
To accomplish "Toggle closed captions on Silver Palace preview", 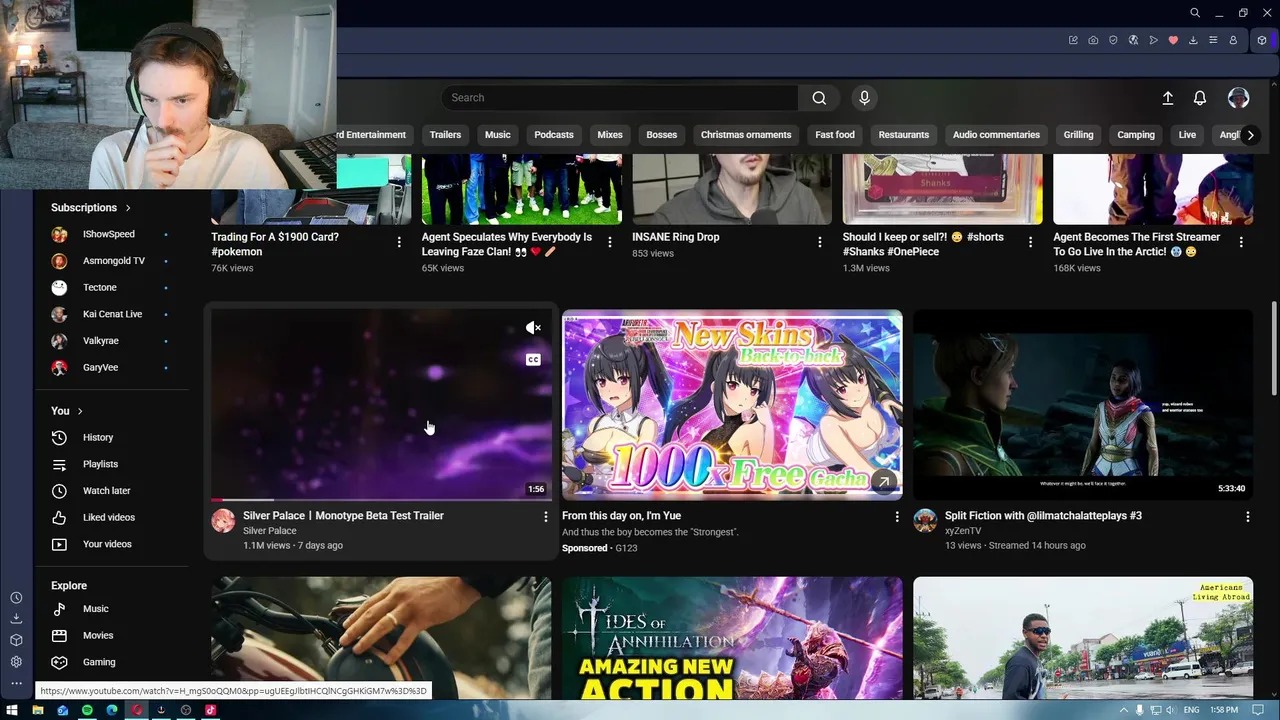I will pyautogui.click(x=533, y=360).
